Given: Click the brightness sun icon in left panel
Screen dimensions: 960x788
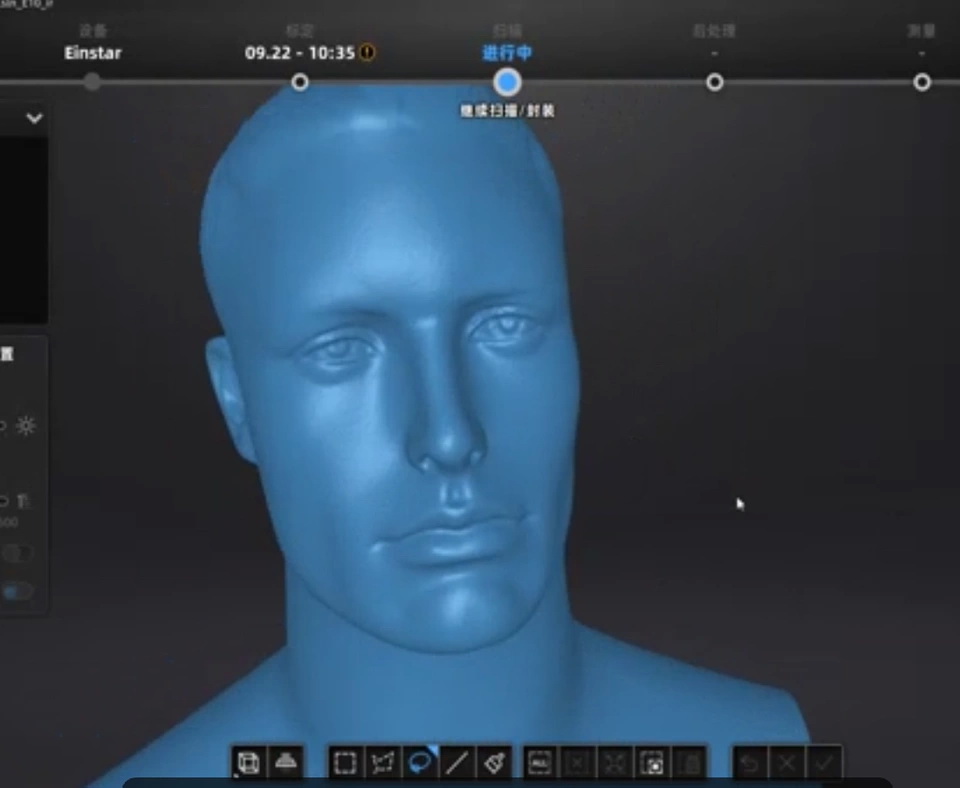Looking at the screenshot, I should click(26, 426).
